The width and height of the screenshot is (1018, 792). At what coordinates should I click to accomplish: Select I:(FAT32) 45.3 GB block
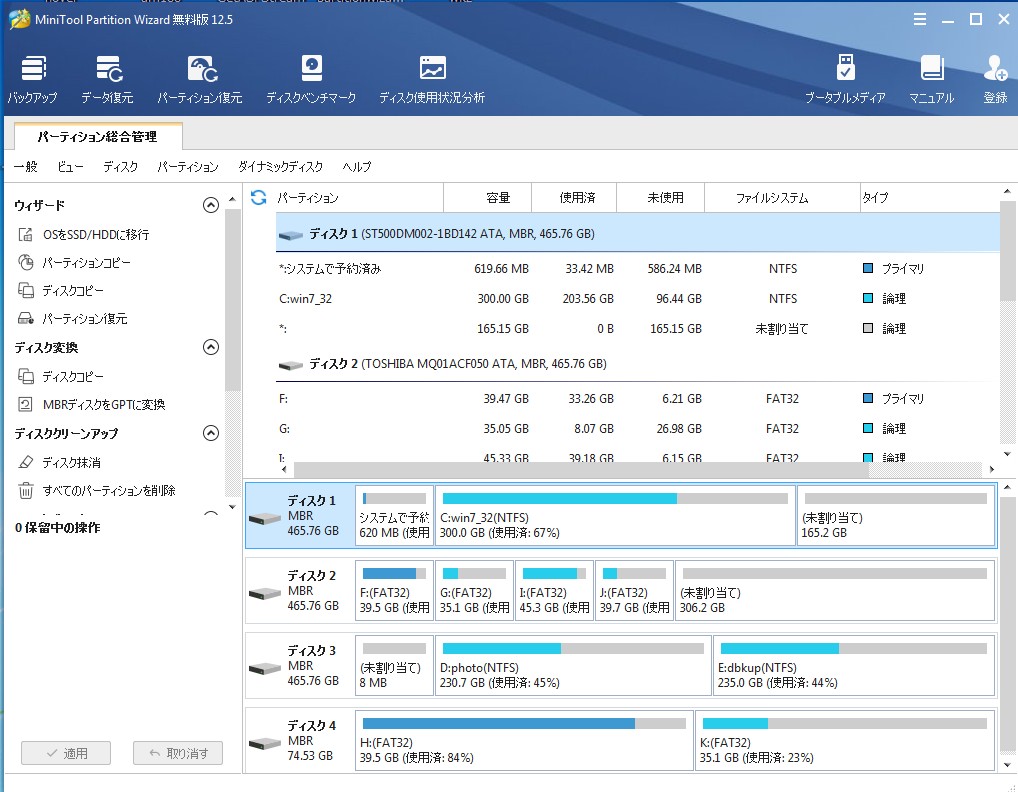point(554,591)
